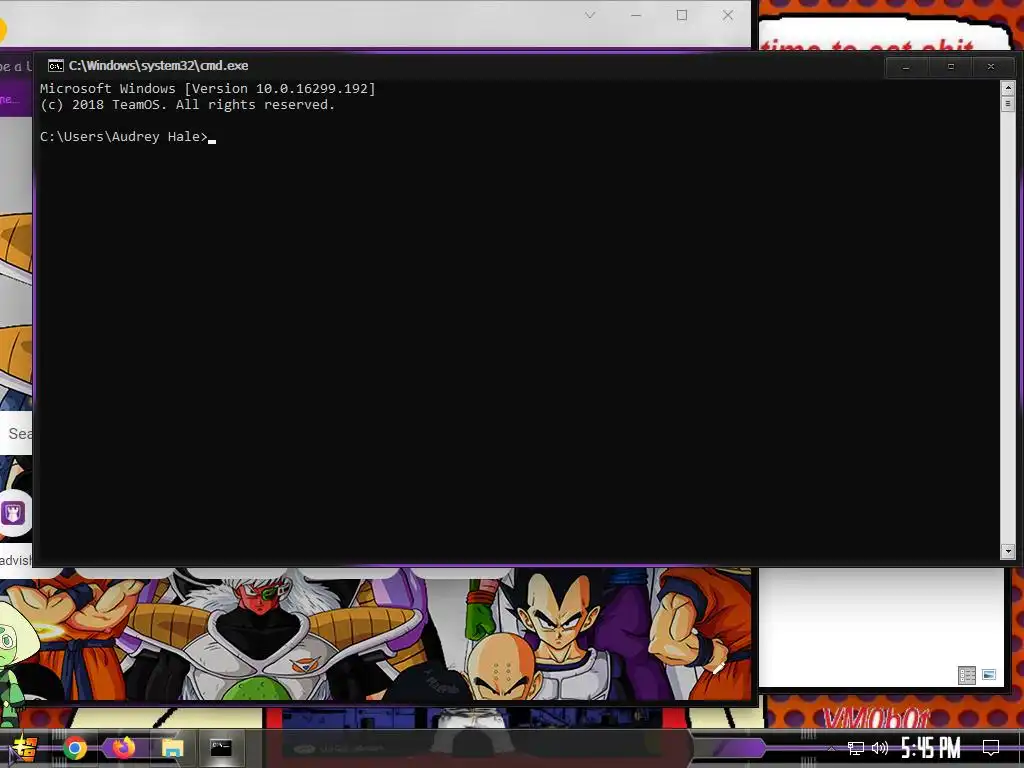Click the volume speaker tray icon
Image resolution: width=1024 pixels, height=768 pixels.
[880, 748]
